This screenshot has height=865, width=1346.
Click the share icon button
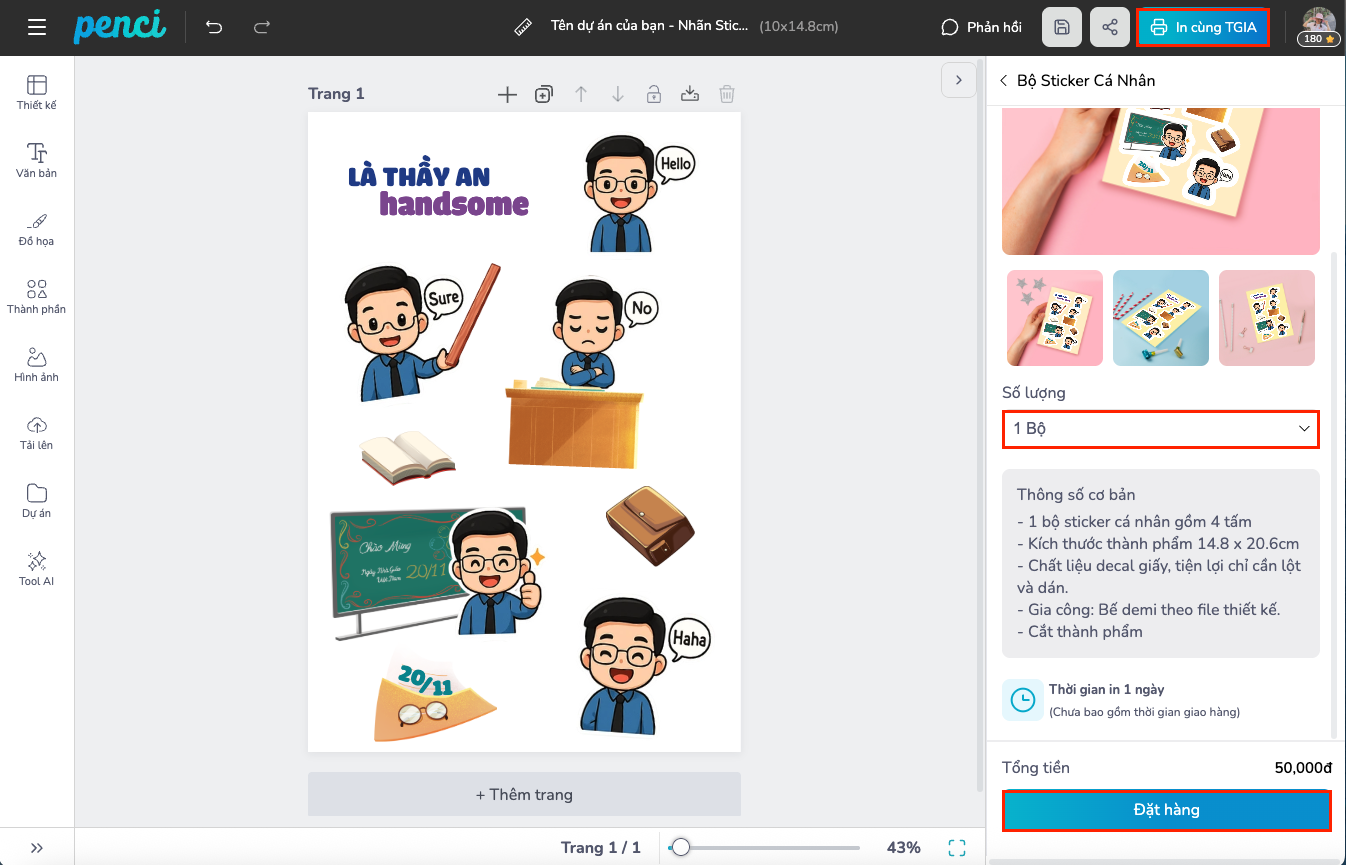(1110, 27)
